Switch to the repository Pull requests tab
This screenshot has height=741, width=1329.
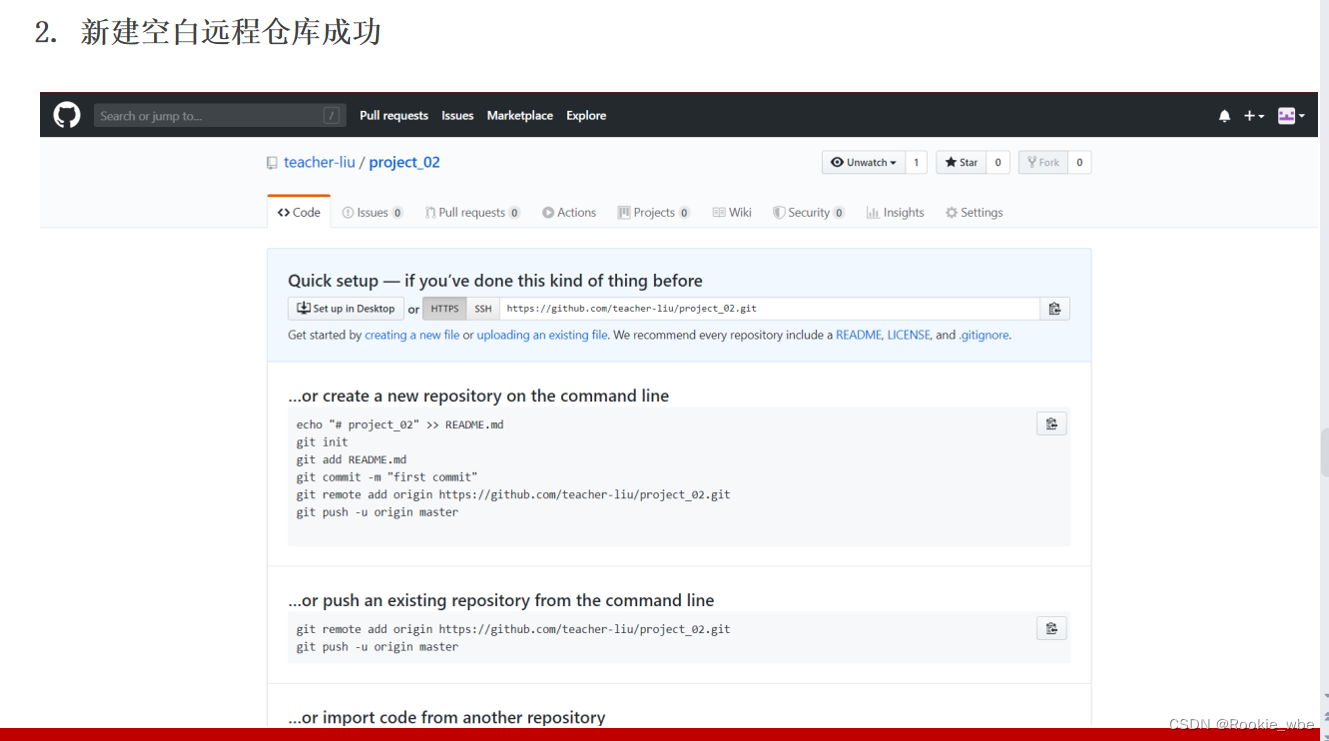[x=472, y=212]
